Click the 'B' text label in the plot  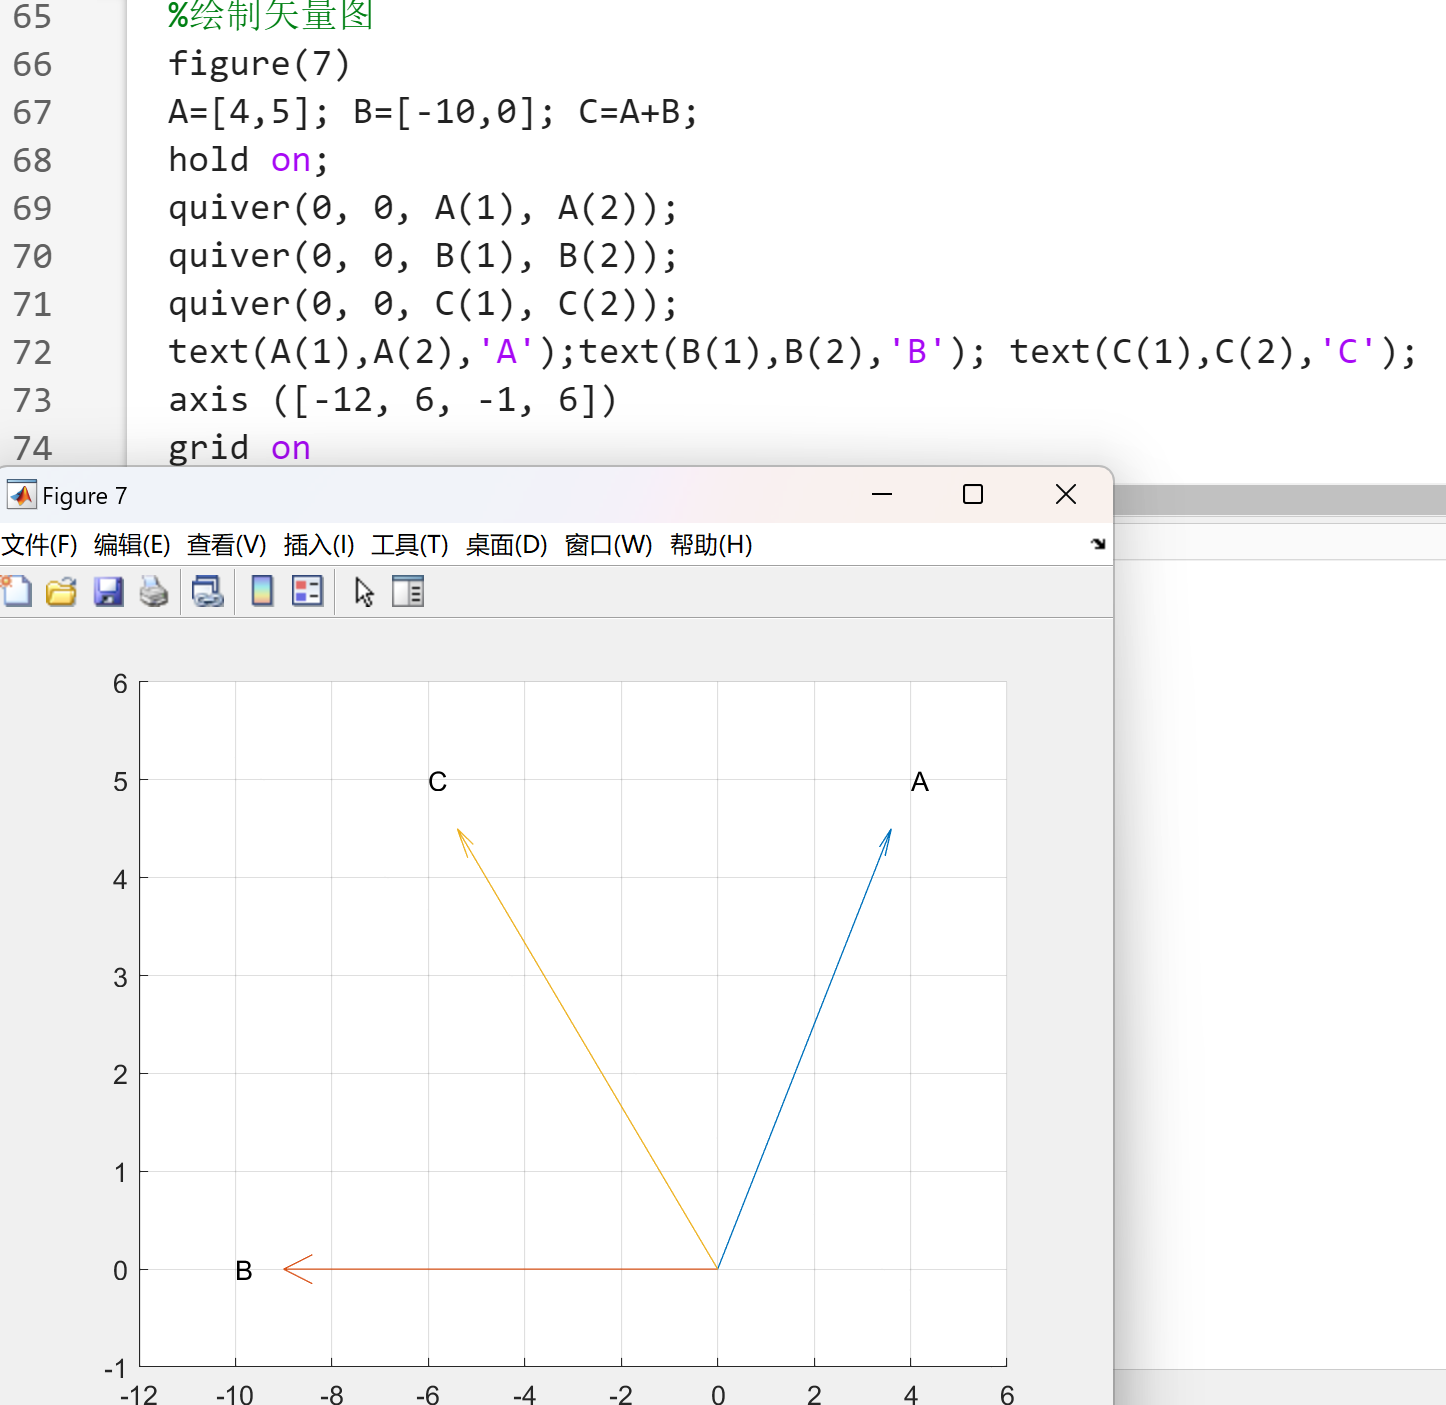[244, 1271]
